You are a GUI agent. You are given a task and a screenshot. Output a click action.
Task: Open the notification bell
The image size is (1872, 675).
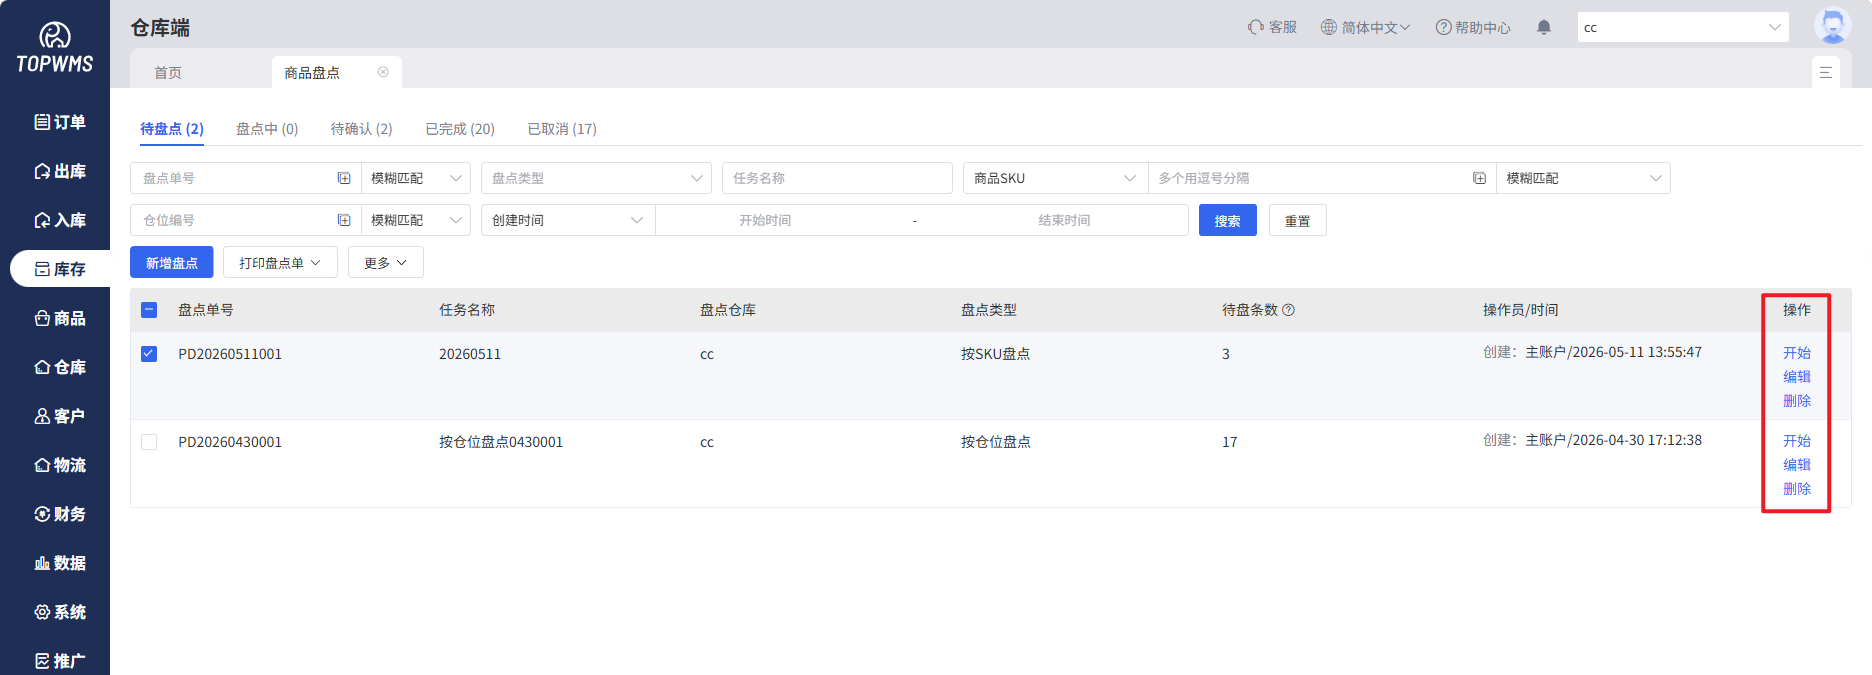(x=1544, y=27)
